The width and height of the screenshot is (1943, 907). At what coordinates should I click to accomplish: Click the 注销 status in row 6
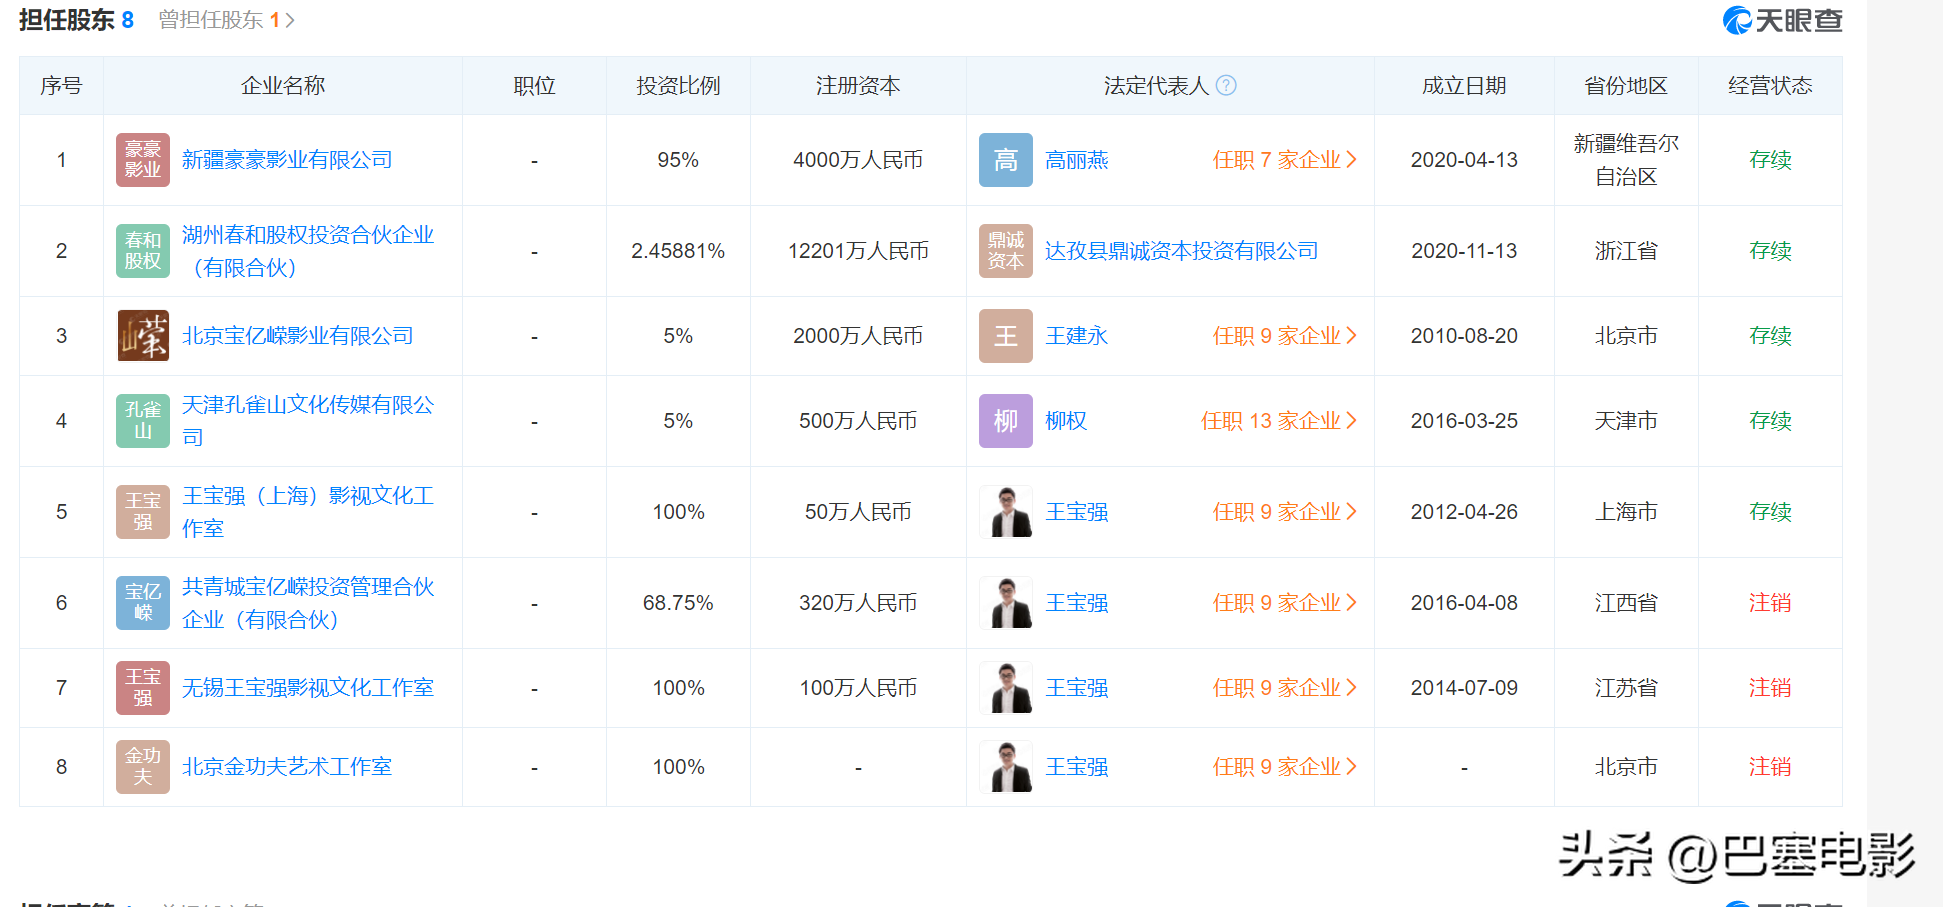[1770, 603]
